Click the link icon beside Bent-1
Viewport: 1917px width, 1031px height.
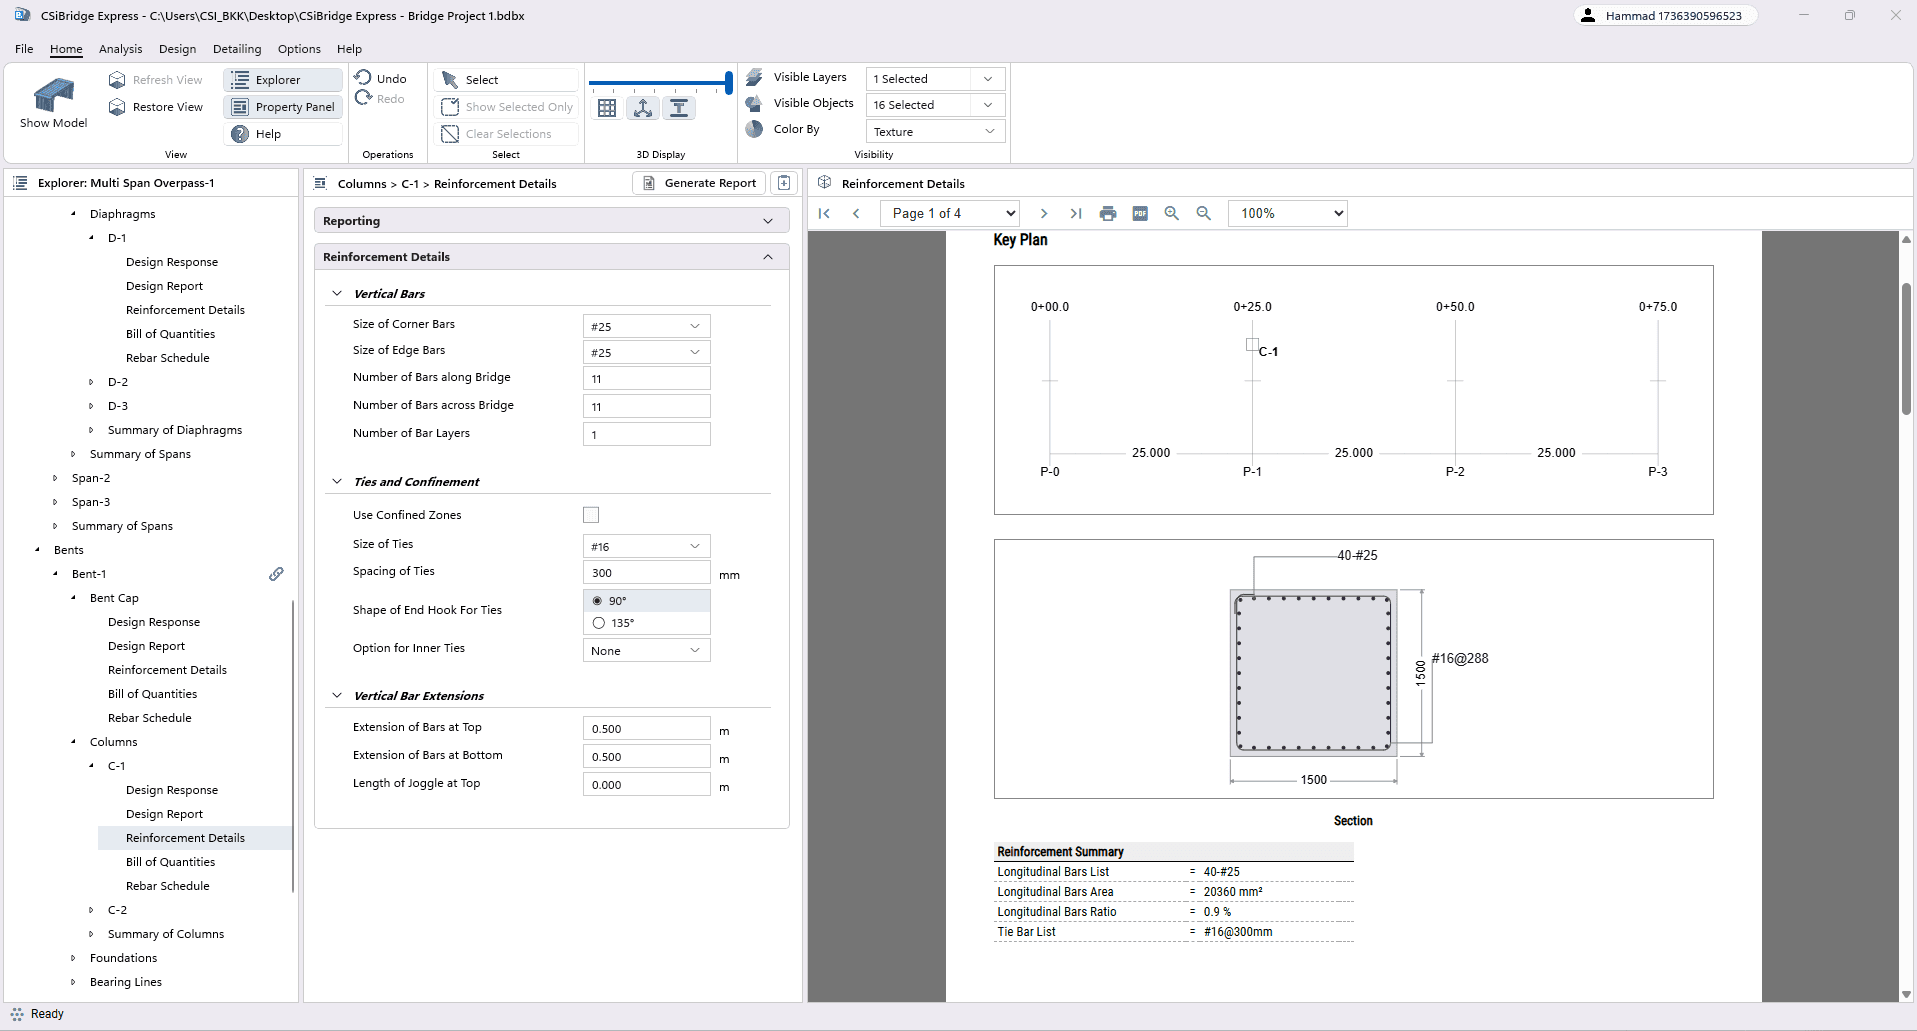point(276,574)
